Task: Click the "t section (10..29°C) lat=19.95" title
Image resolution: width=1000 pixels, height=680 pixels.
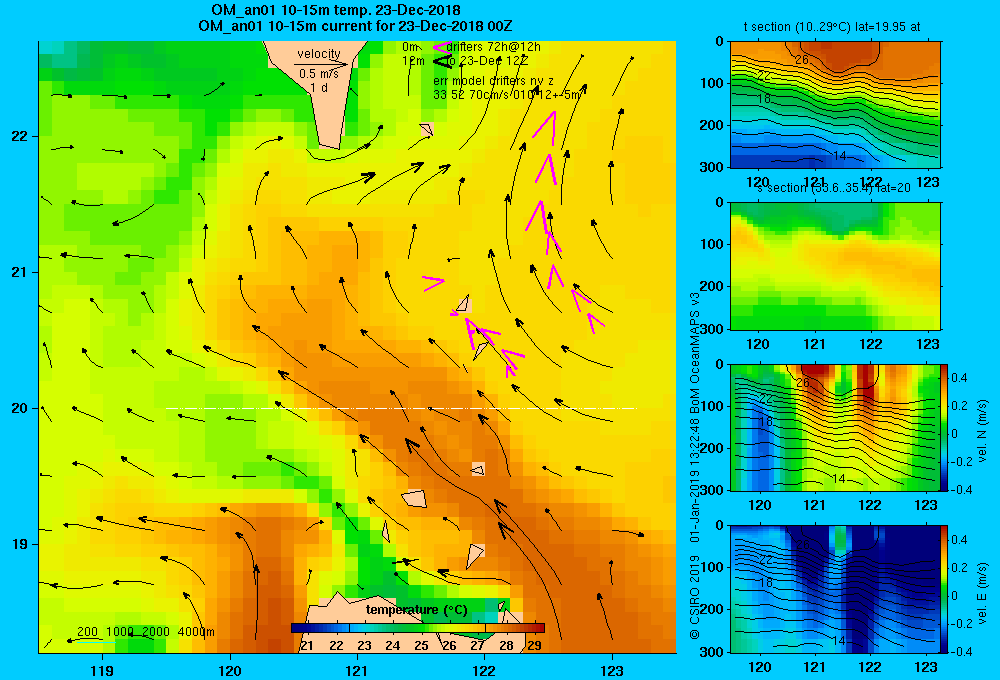Action: (x=832, y=27)
